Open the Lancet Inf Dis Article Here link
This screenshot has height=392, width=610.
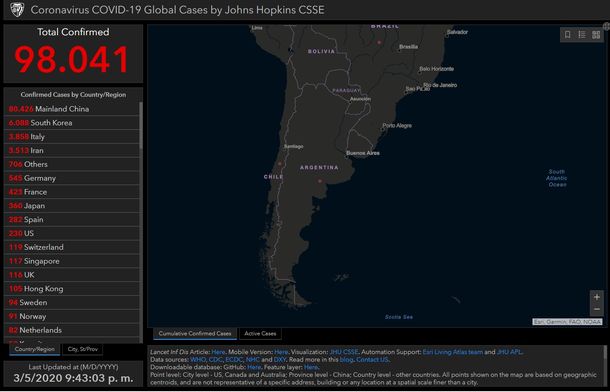point(218,352)
